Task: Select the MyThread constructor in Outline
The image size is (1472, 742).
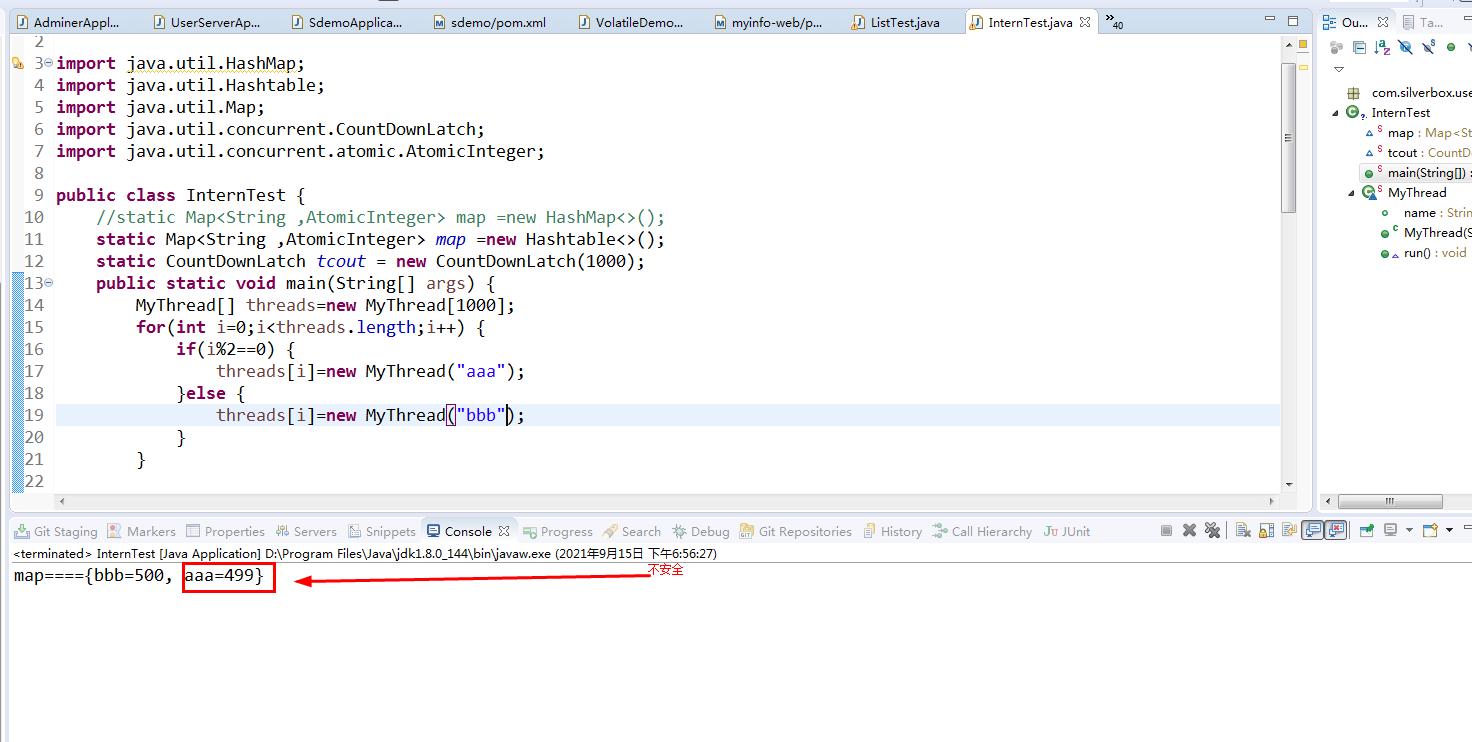Action: [x=1425, y=233]
